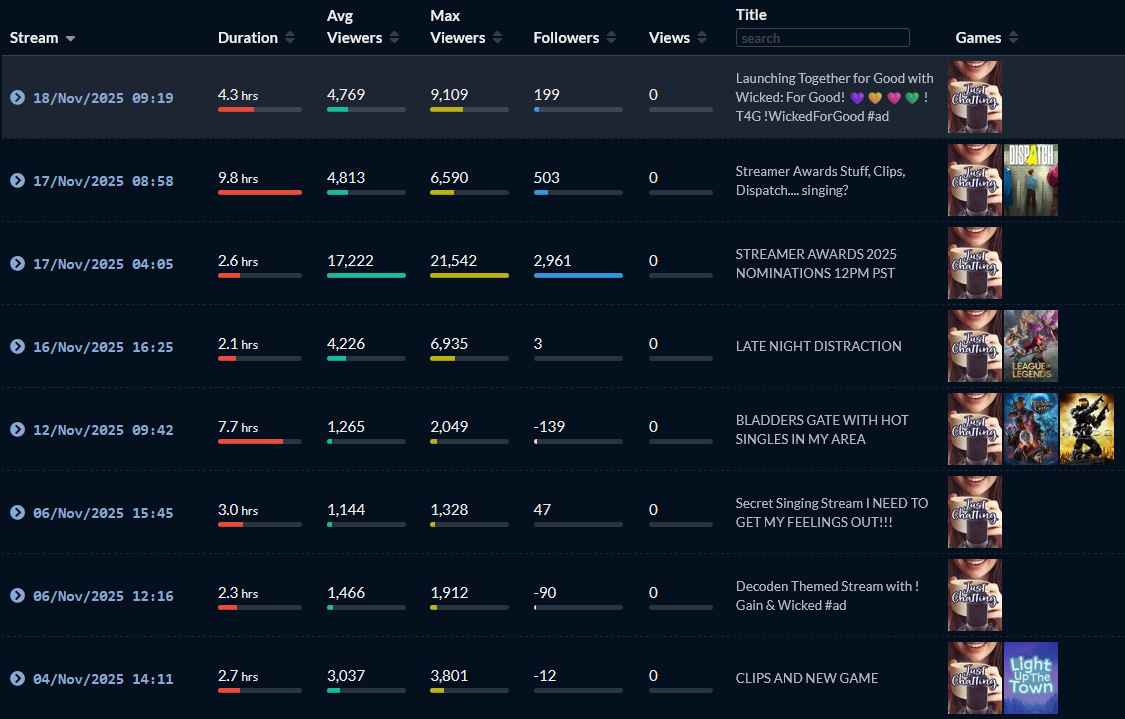Screen dimensions: 1125x719
Task: Sort by Stream column descending arrow
Action: pos(70,39)
